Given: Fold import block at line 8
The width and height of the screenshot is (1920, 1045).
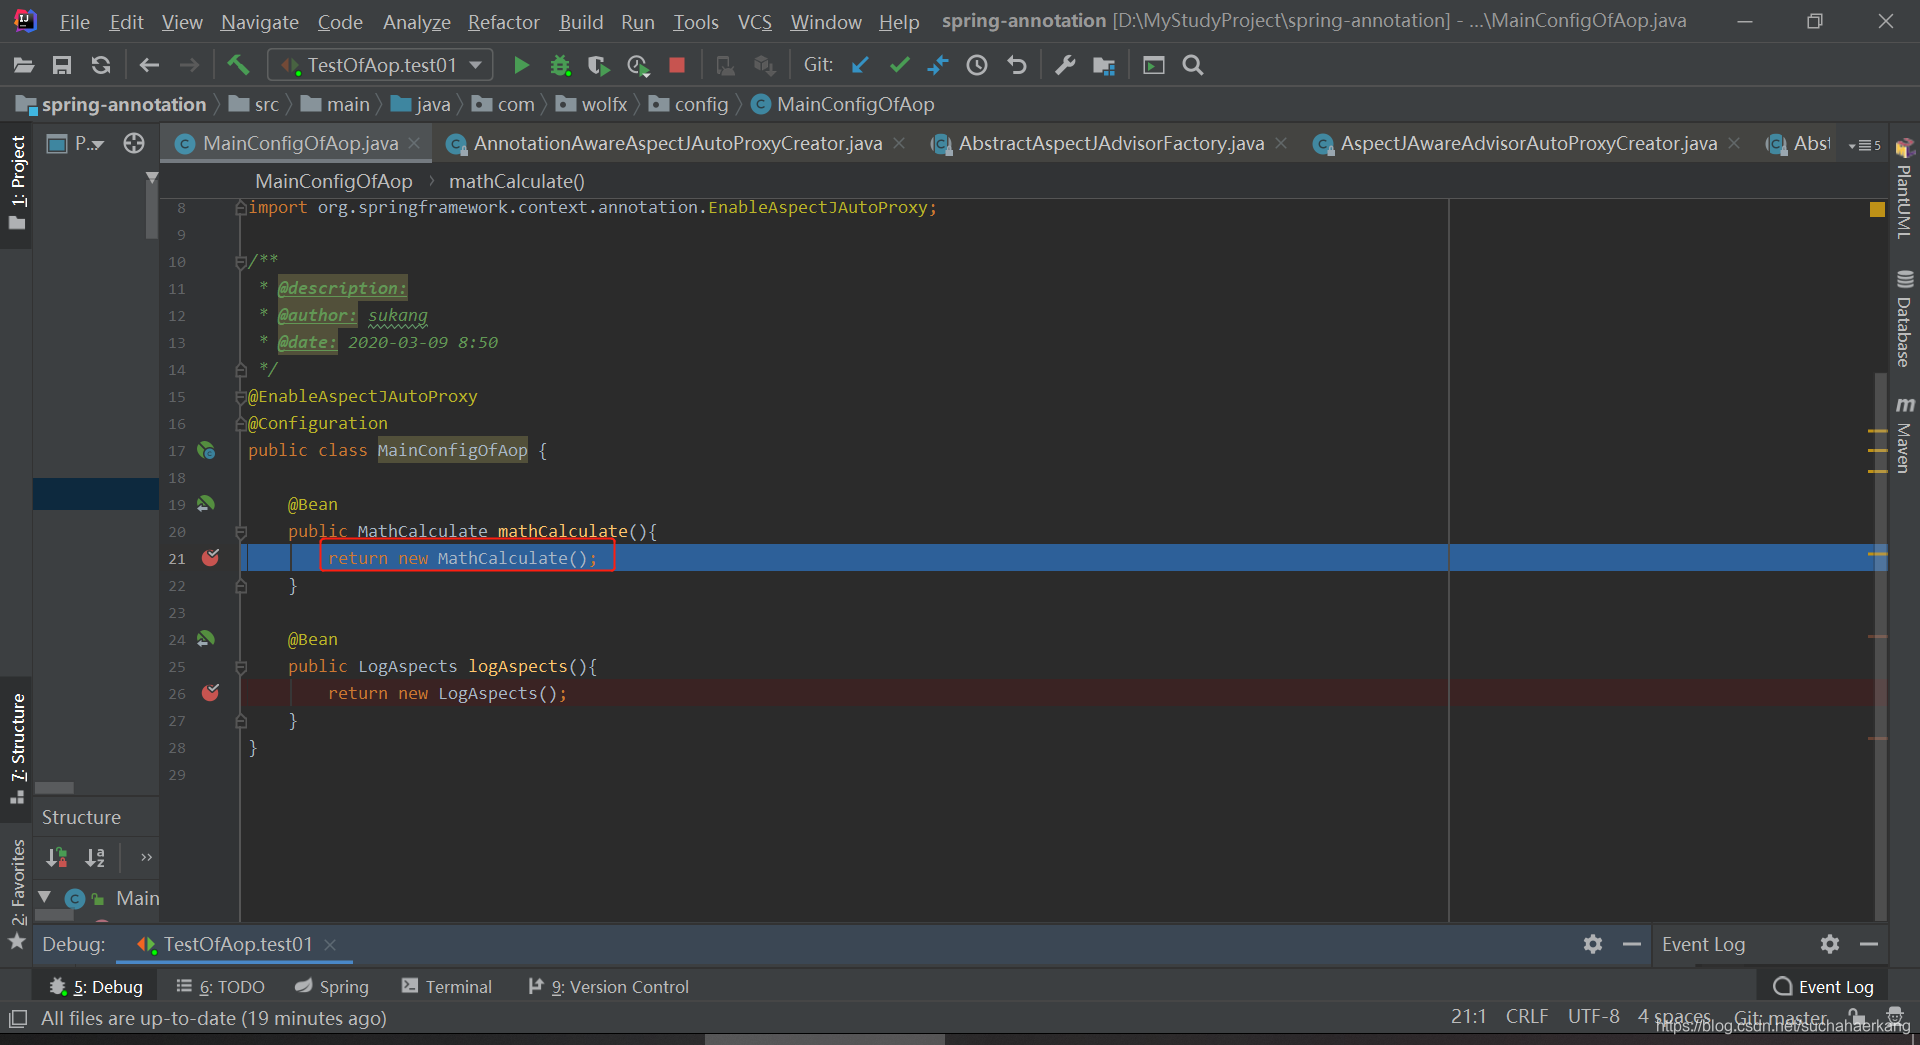Looking at the screenshot, I should click(241, 208).
